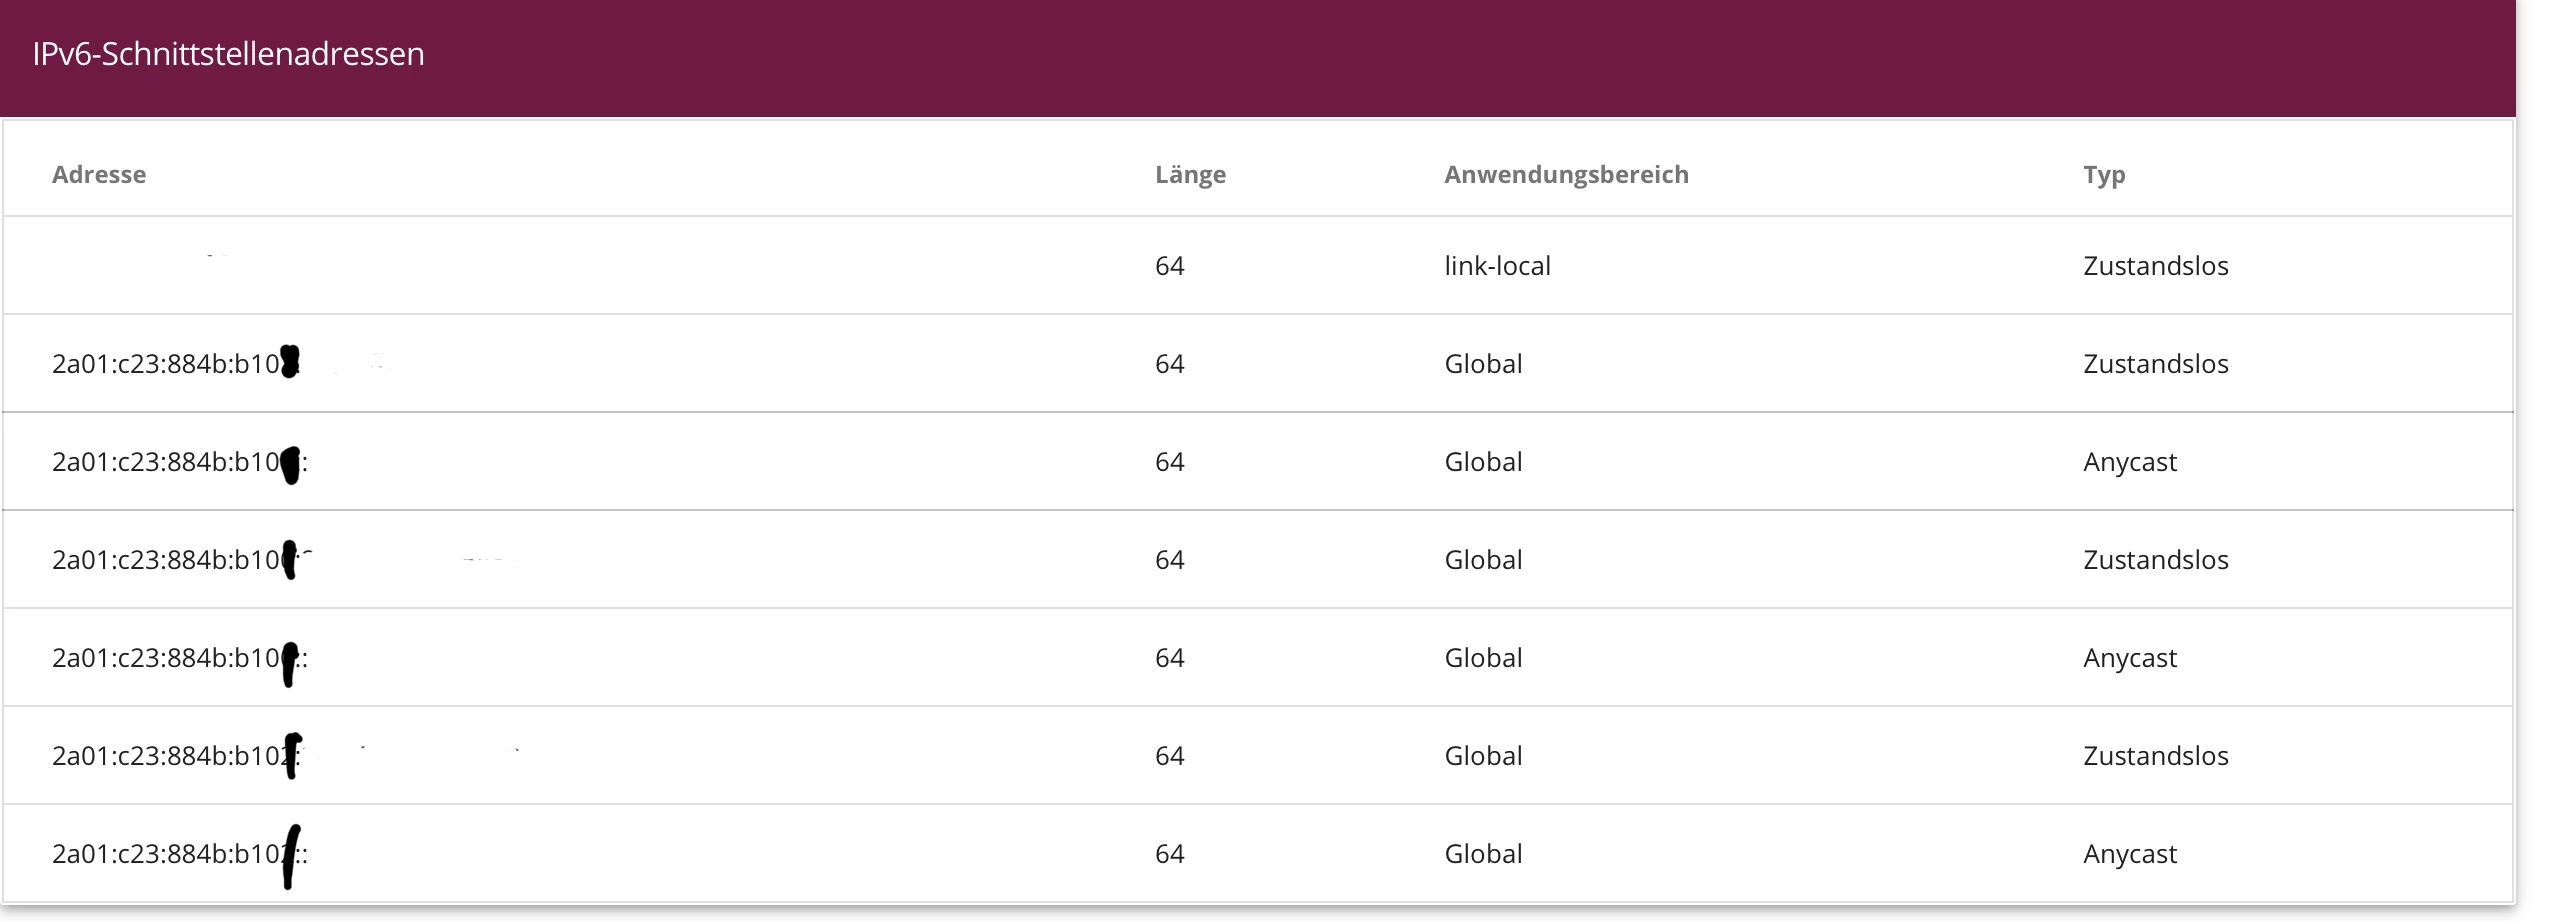The image size is (2555, 922).
Task: Click Zustandslos in the second table row
Action: (2155, 364)
